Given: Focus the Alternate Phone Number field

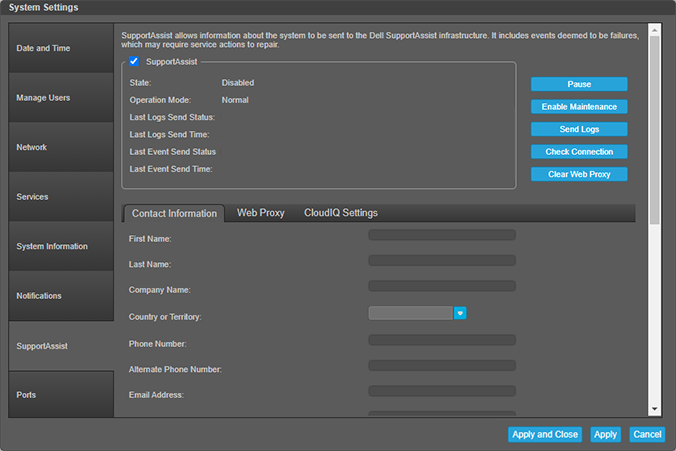Looking at the screenshot, I should (442, 366).
